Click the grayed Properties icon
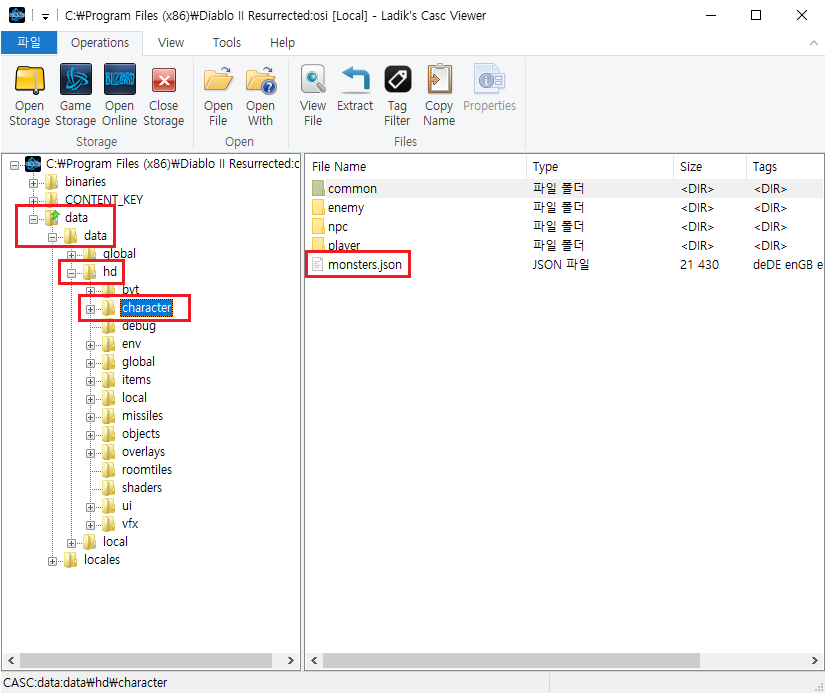The image size is (826, 694). click(489, 79)
